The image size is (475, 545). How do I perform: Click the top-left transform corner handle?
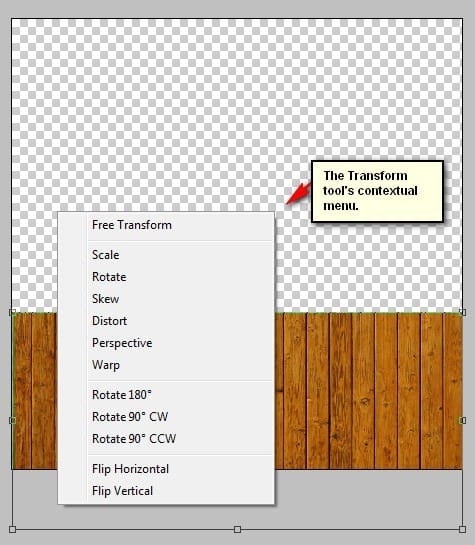[12, 312]
